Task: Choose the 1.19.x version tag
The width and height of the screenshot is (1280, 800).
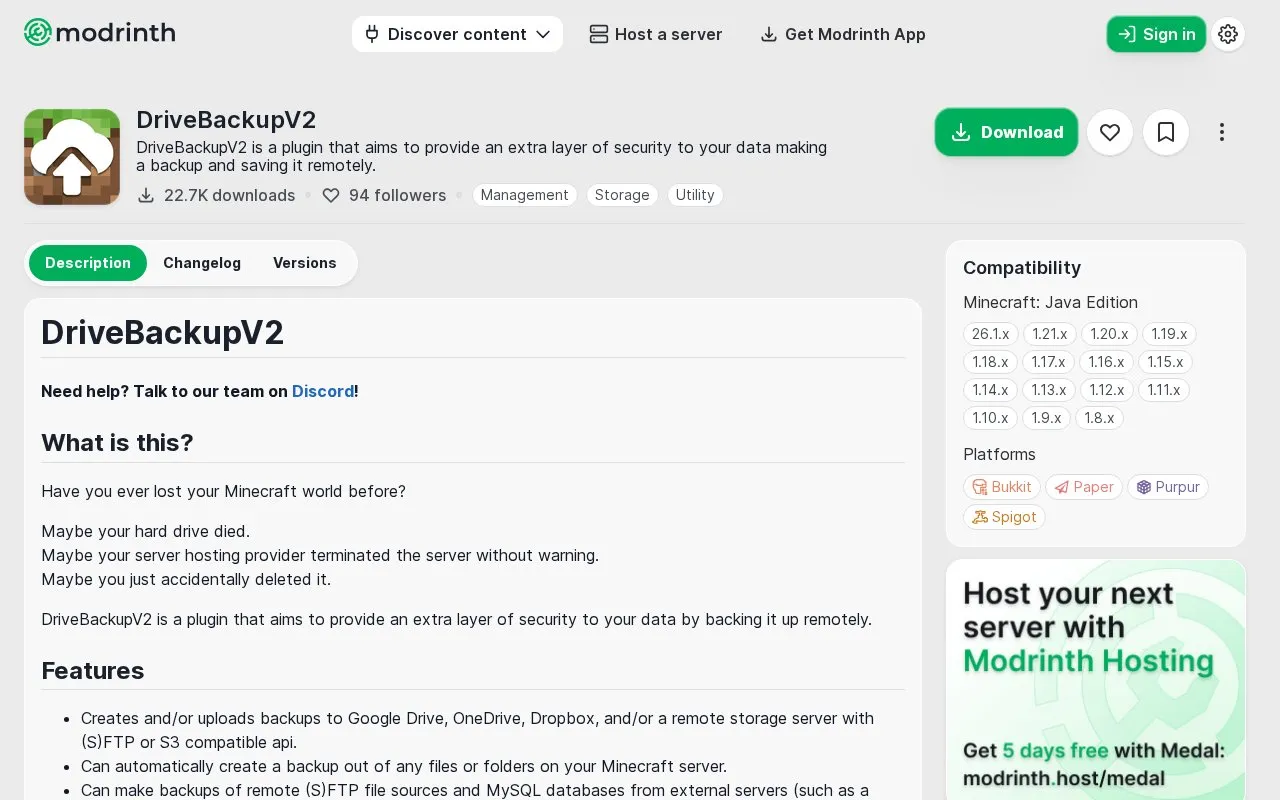Action: pos(1169,334)
